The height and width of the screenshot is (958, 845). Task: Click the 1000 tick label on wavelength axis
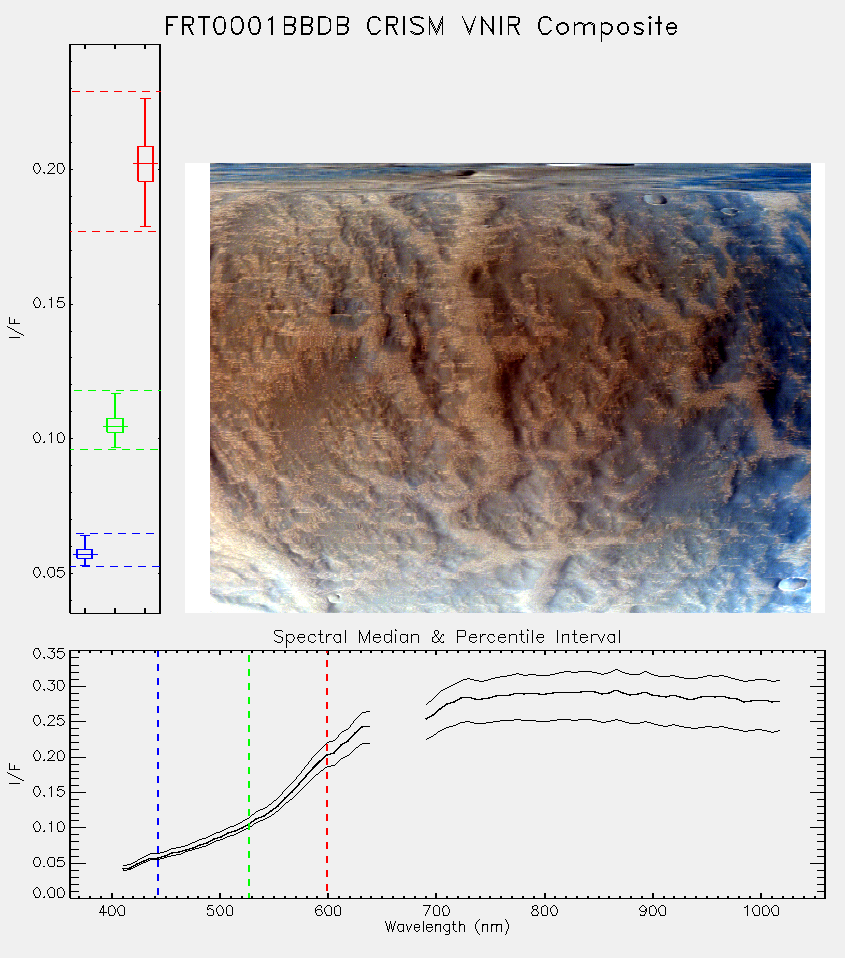pos(761,911)
